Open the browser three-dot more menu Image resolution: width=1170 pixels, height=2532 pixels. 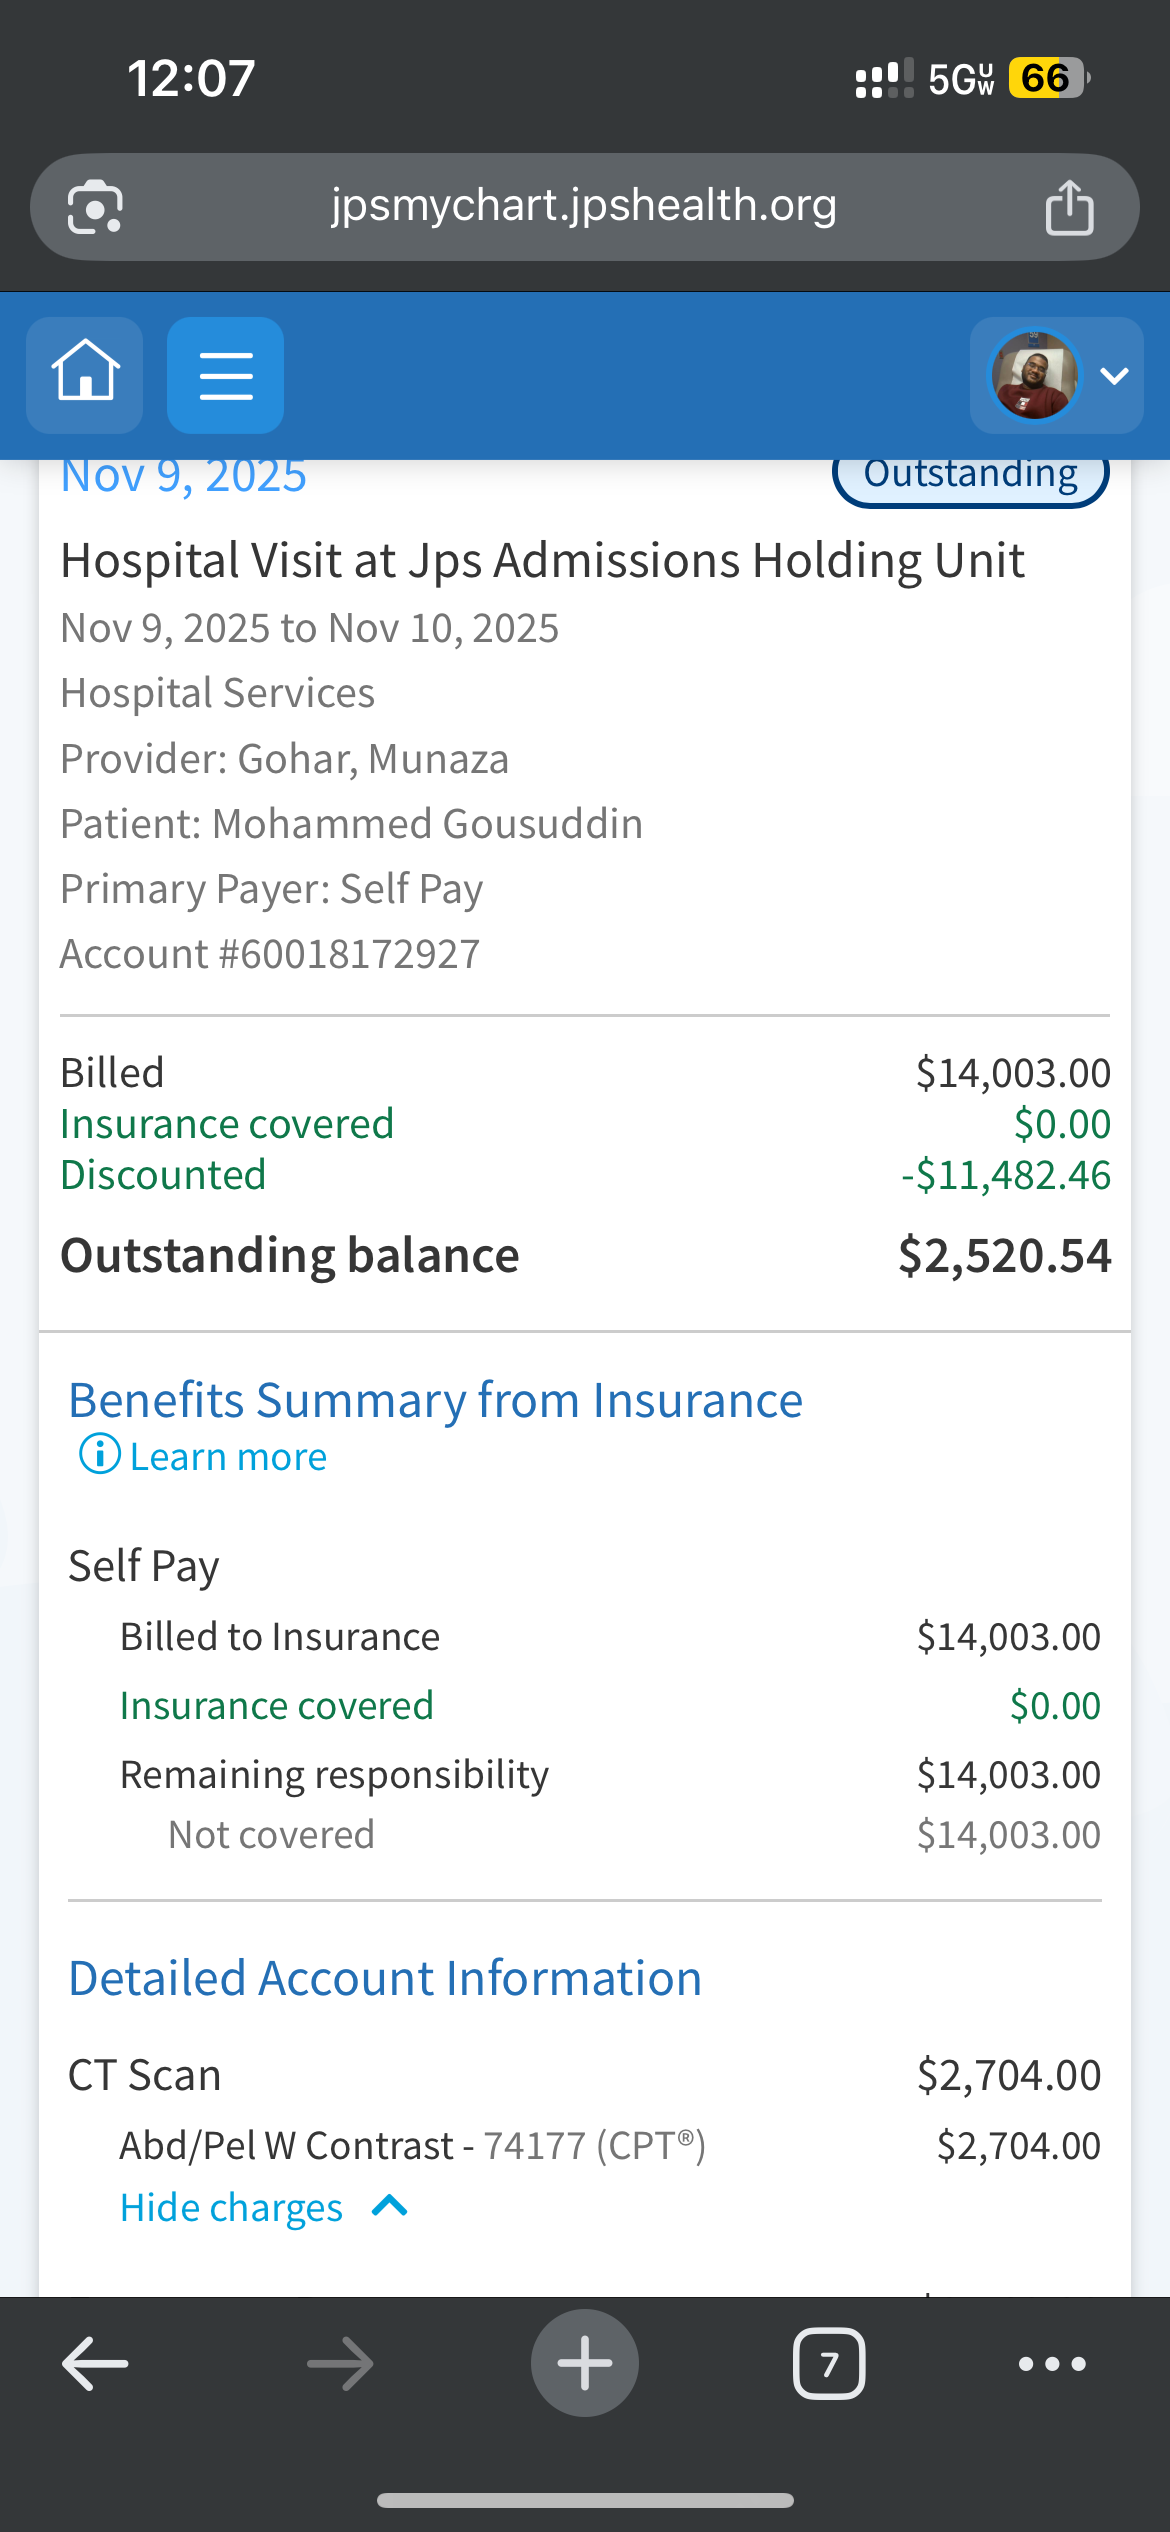[1052, 2364]
